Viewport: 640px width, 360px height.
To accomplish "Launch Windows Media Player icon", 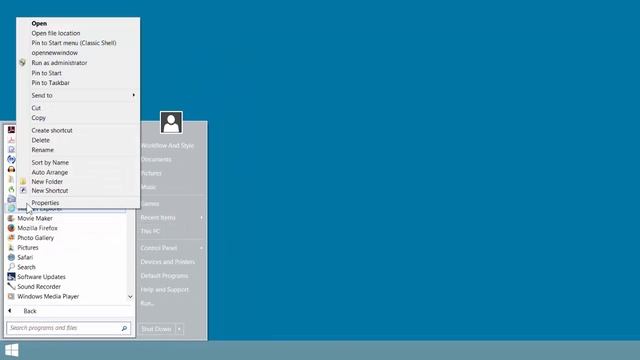I will pyautogui.click(x=11, y=296).
